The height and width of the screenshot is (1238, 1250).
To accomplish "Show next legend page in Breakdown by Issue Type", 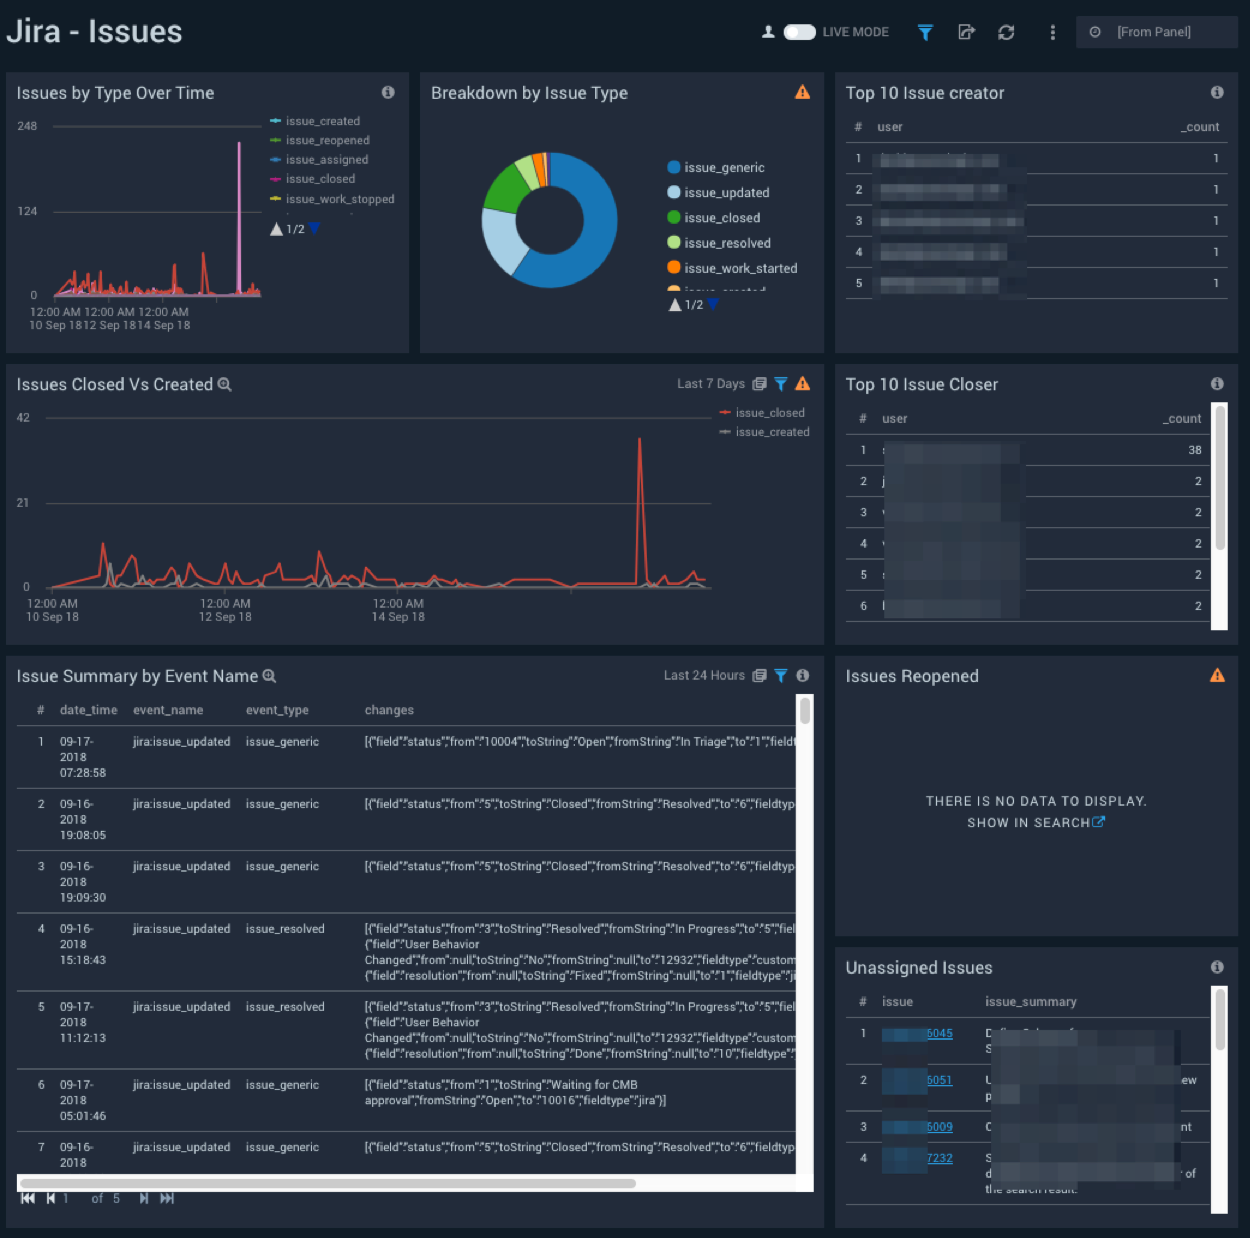I will pos(713,305).
